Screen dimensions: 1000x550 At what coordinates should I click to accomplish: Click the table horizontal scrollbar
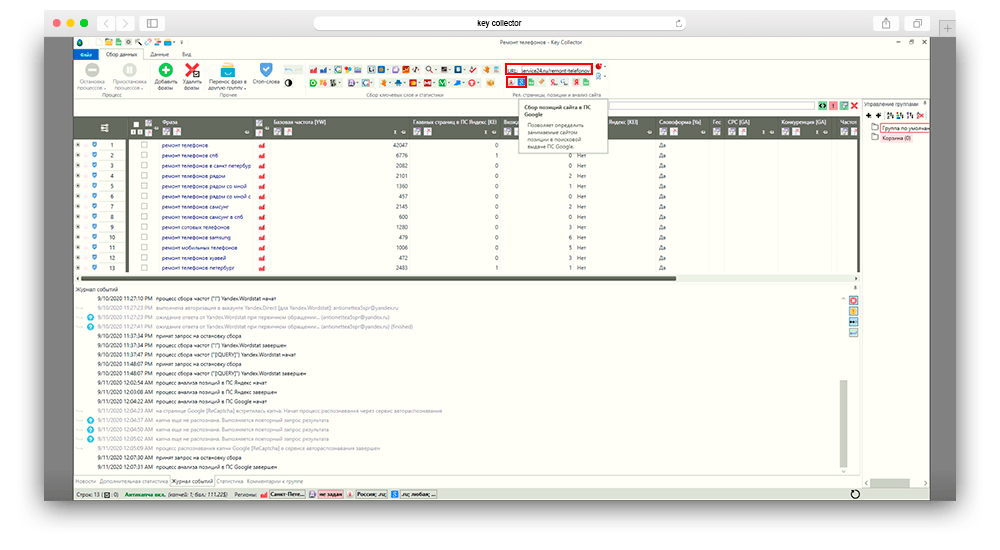pos(378,278)
